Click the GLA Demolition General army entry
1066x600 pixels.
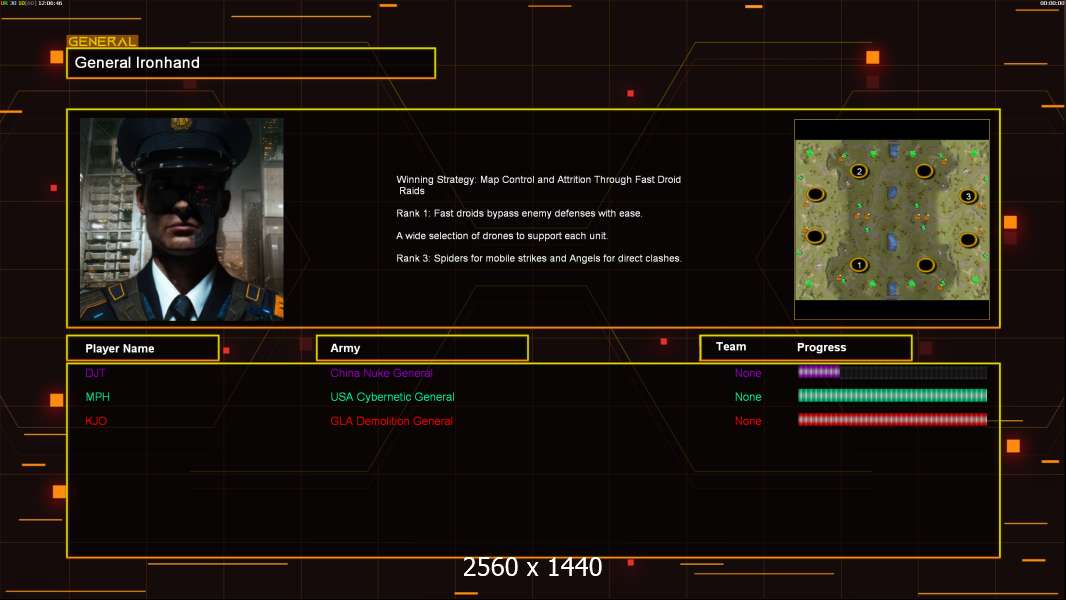click(x=392, y=421)
